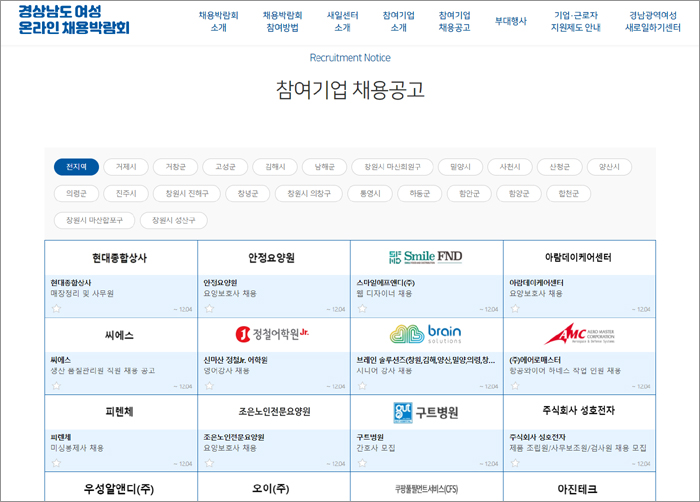Toggle favorite star on 조은노인전문요양원 posting
The image size is (700, 502).
point(209,463)
